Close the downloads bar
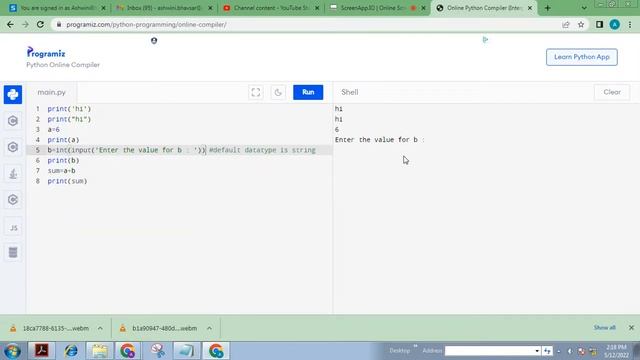 (631, 328)
